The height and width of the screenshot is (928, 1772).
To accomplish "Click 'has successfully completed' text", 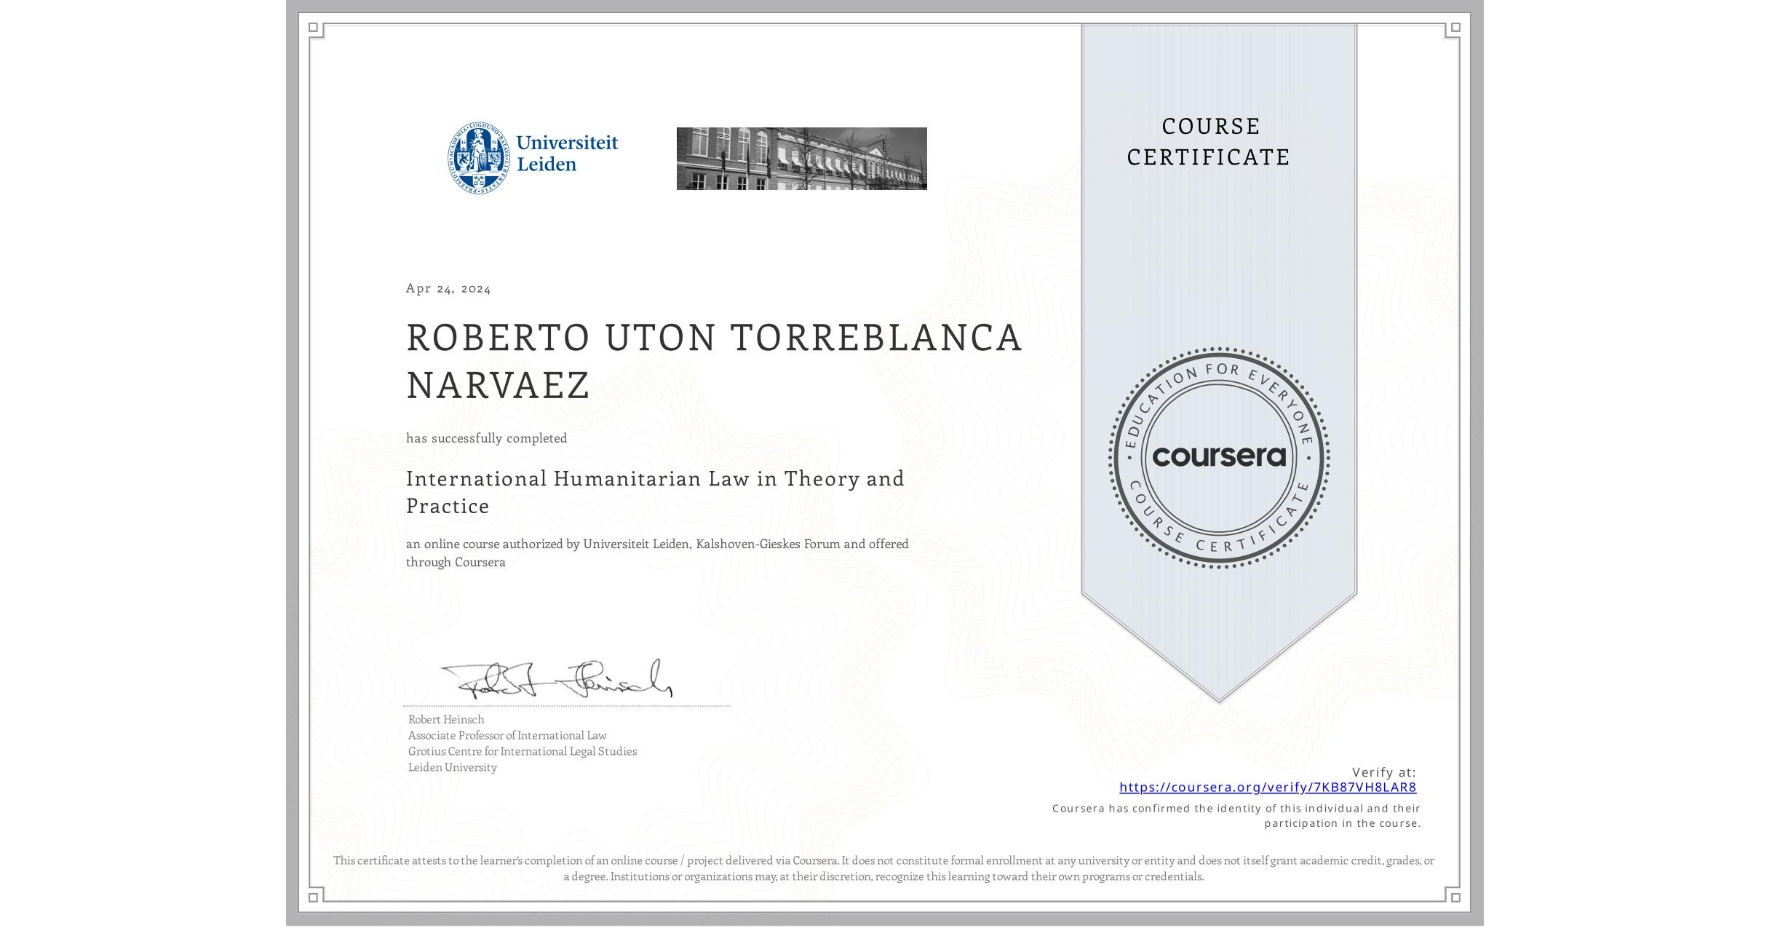I will point(486,438).
